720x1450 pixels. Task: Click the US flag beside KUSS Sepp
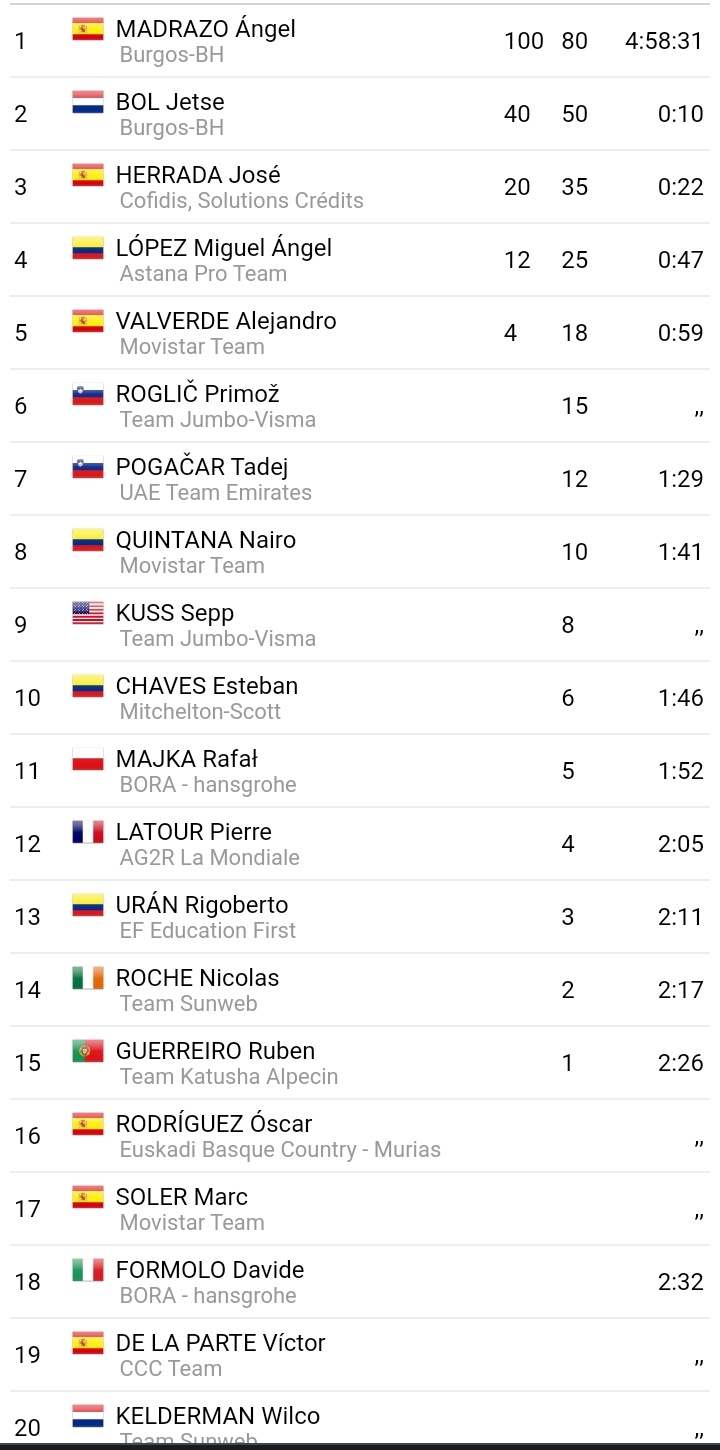pos(88,614)
